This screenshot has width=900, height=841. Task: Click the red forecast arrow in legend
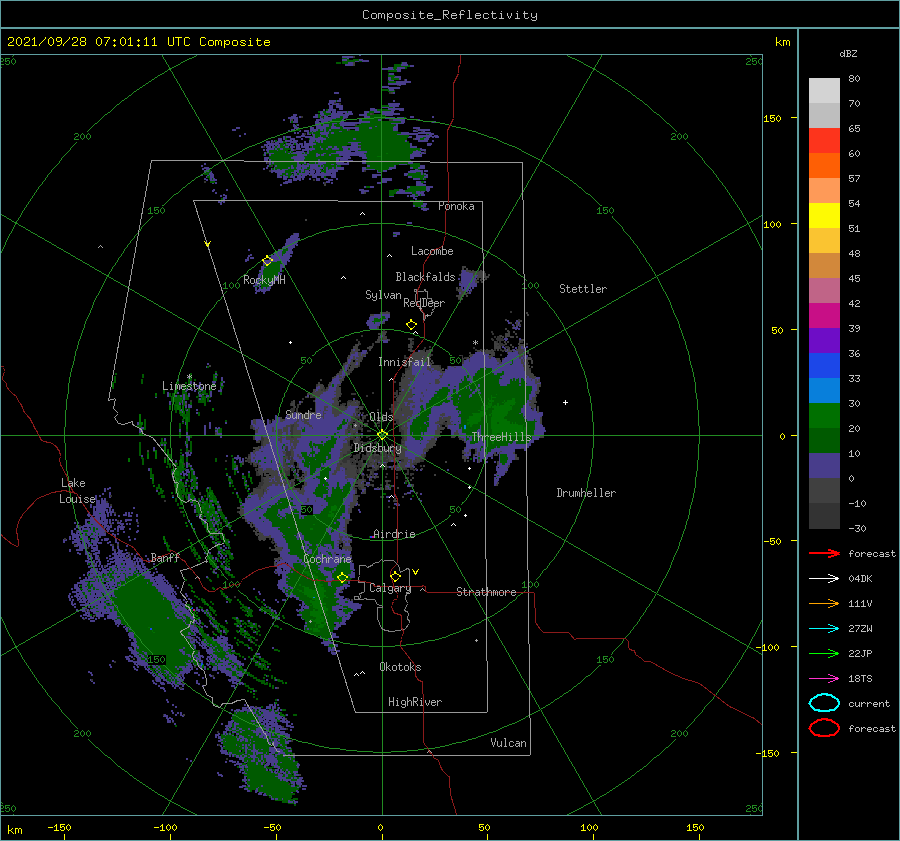pyautogui.click(x=824, y=553)
